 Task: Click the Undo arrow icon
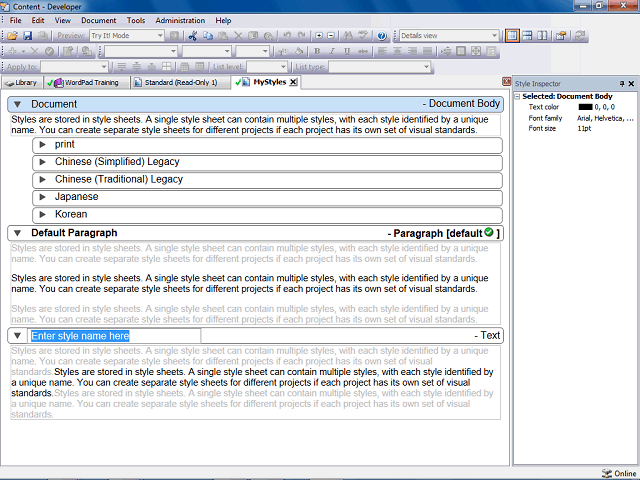pos(287,36)
